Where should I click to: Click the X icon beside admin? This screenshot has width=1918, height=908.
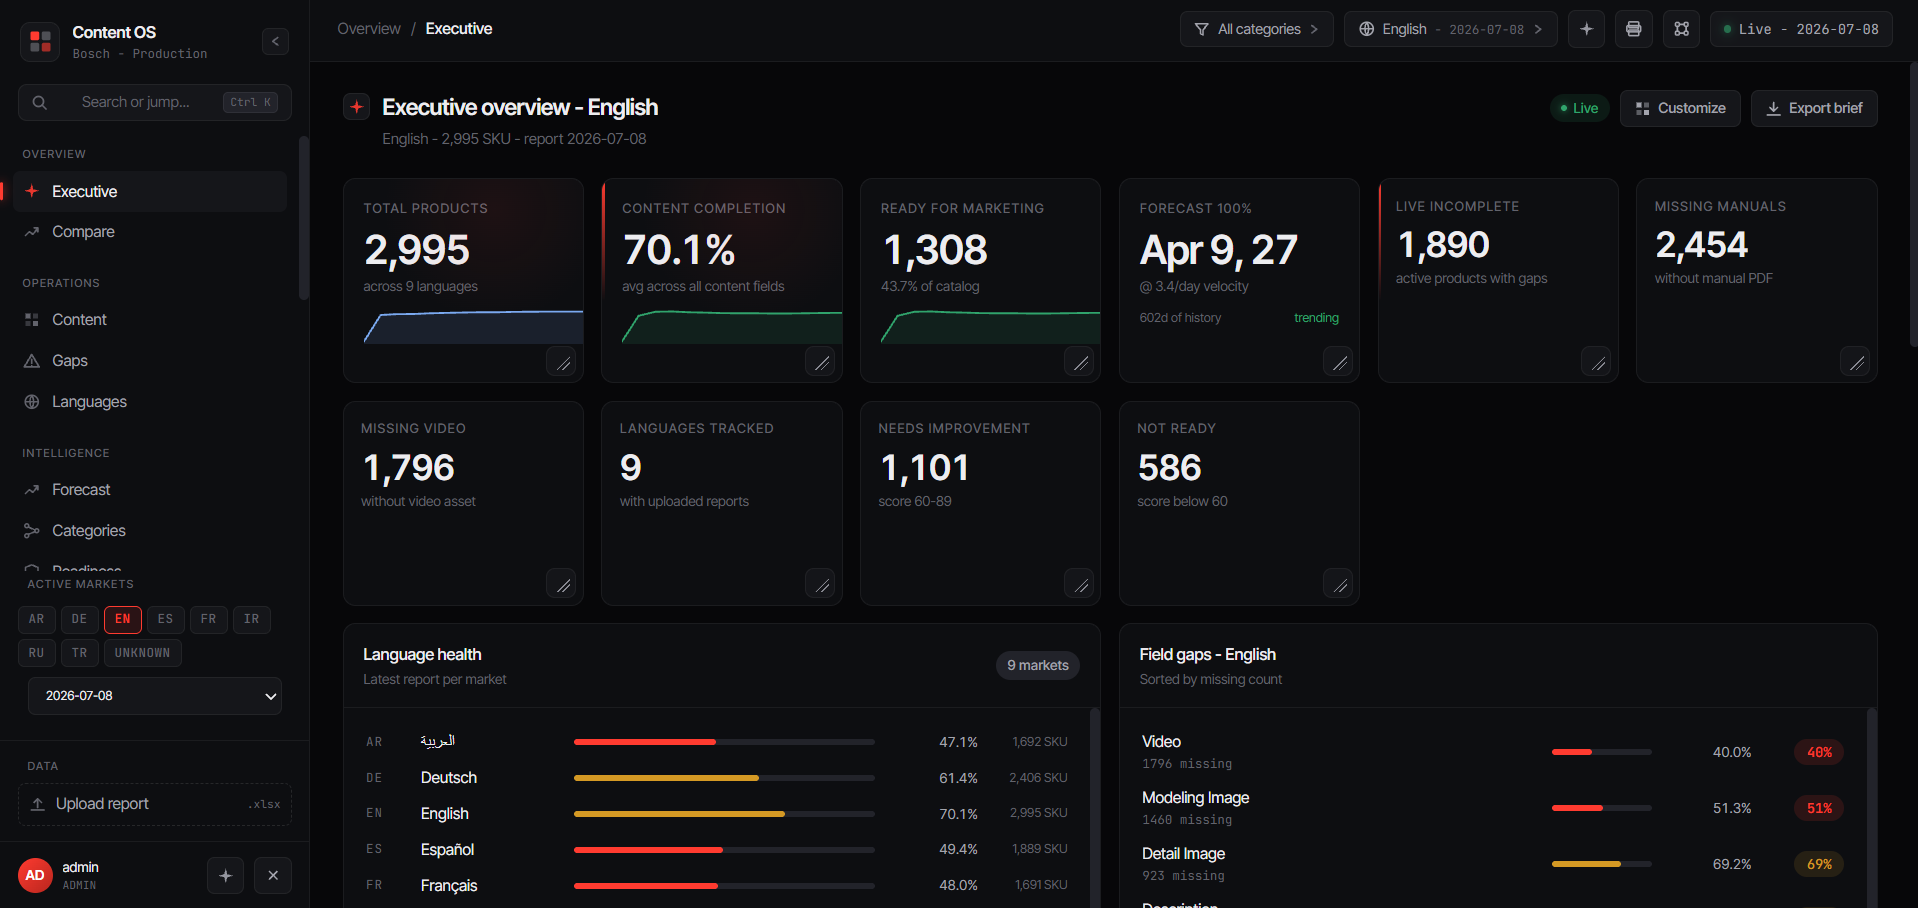[273, 876]
